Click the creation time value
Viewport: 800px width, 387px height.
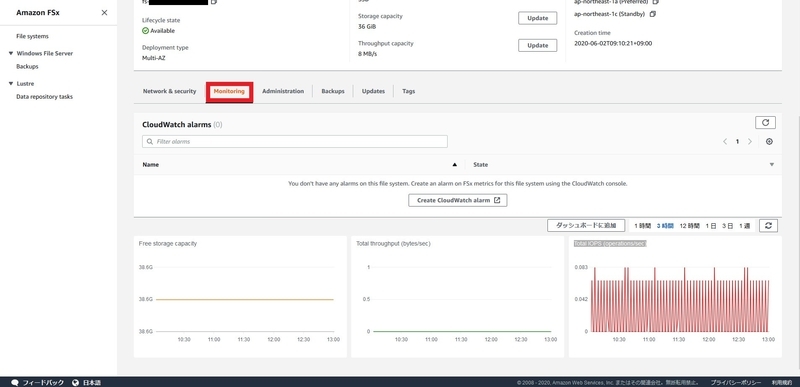click(x=613, y=44)
